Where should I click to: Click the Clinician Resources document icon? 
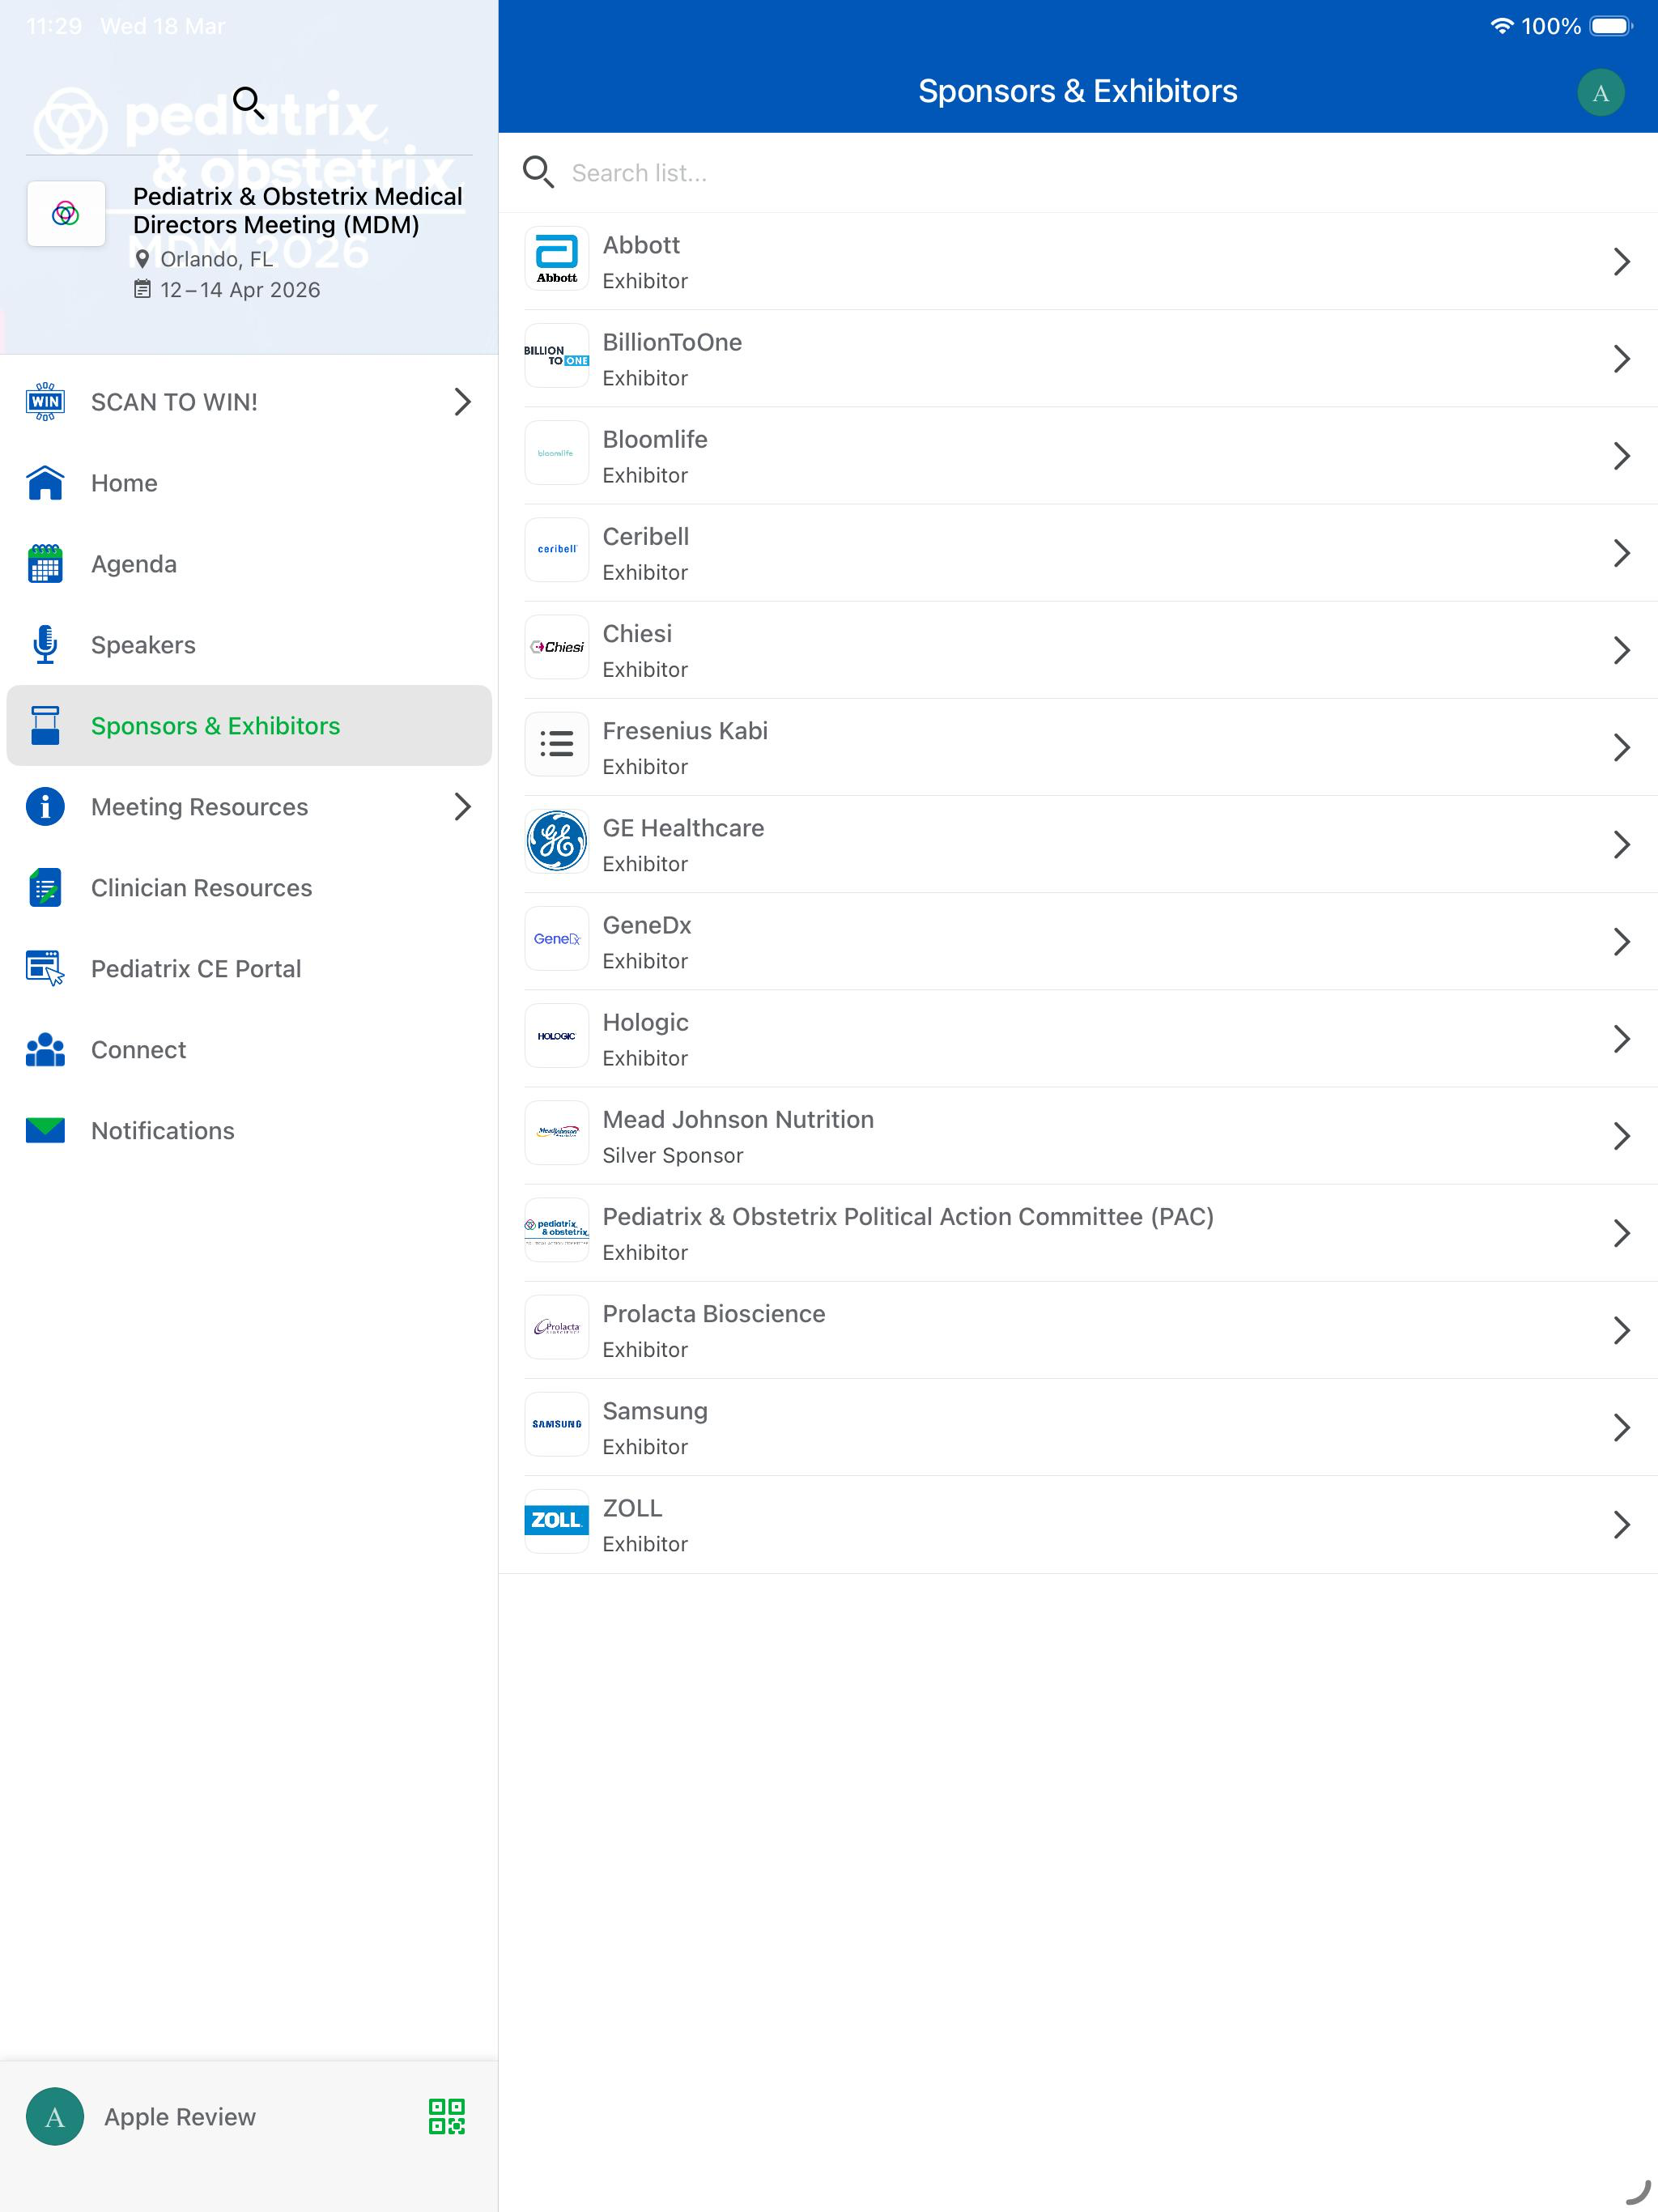tap(45, 888)
